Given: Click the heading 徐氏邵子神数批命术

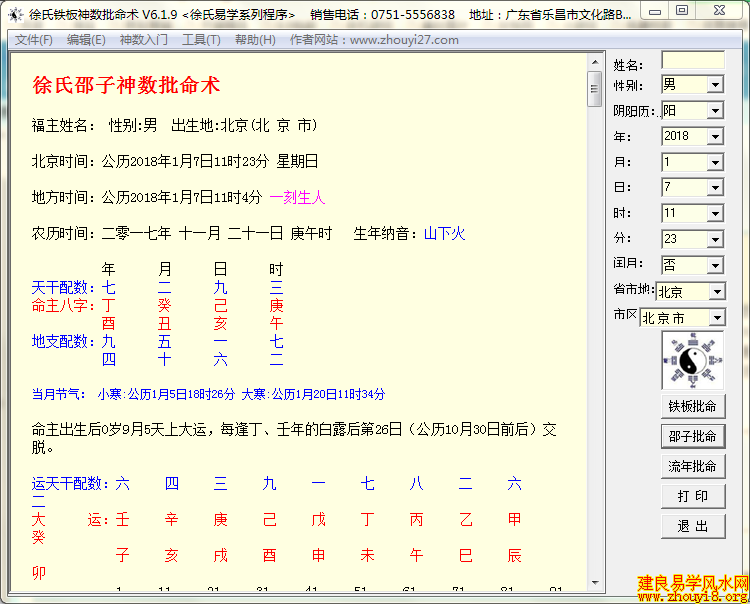Looking at the screenshot, I should [x=126, y=86].
